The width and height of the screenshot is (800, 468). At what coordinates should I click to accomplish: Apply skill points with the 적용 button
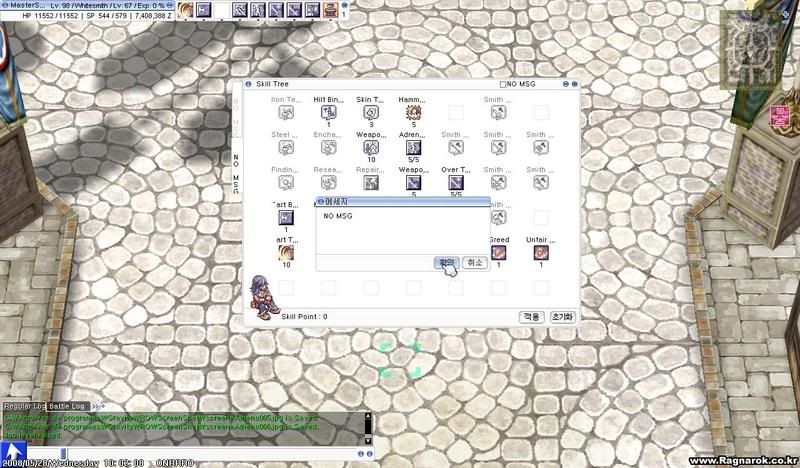pyautogui.click(x=531, y=317)
